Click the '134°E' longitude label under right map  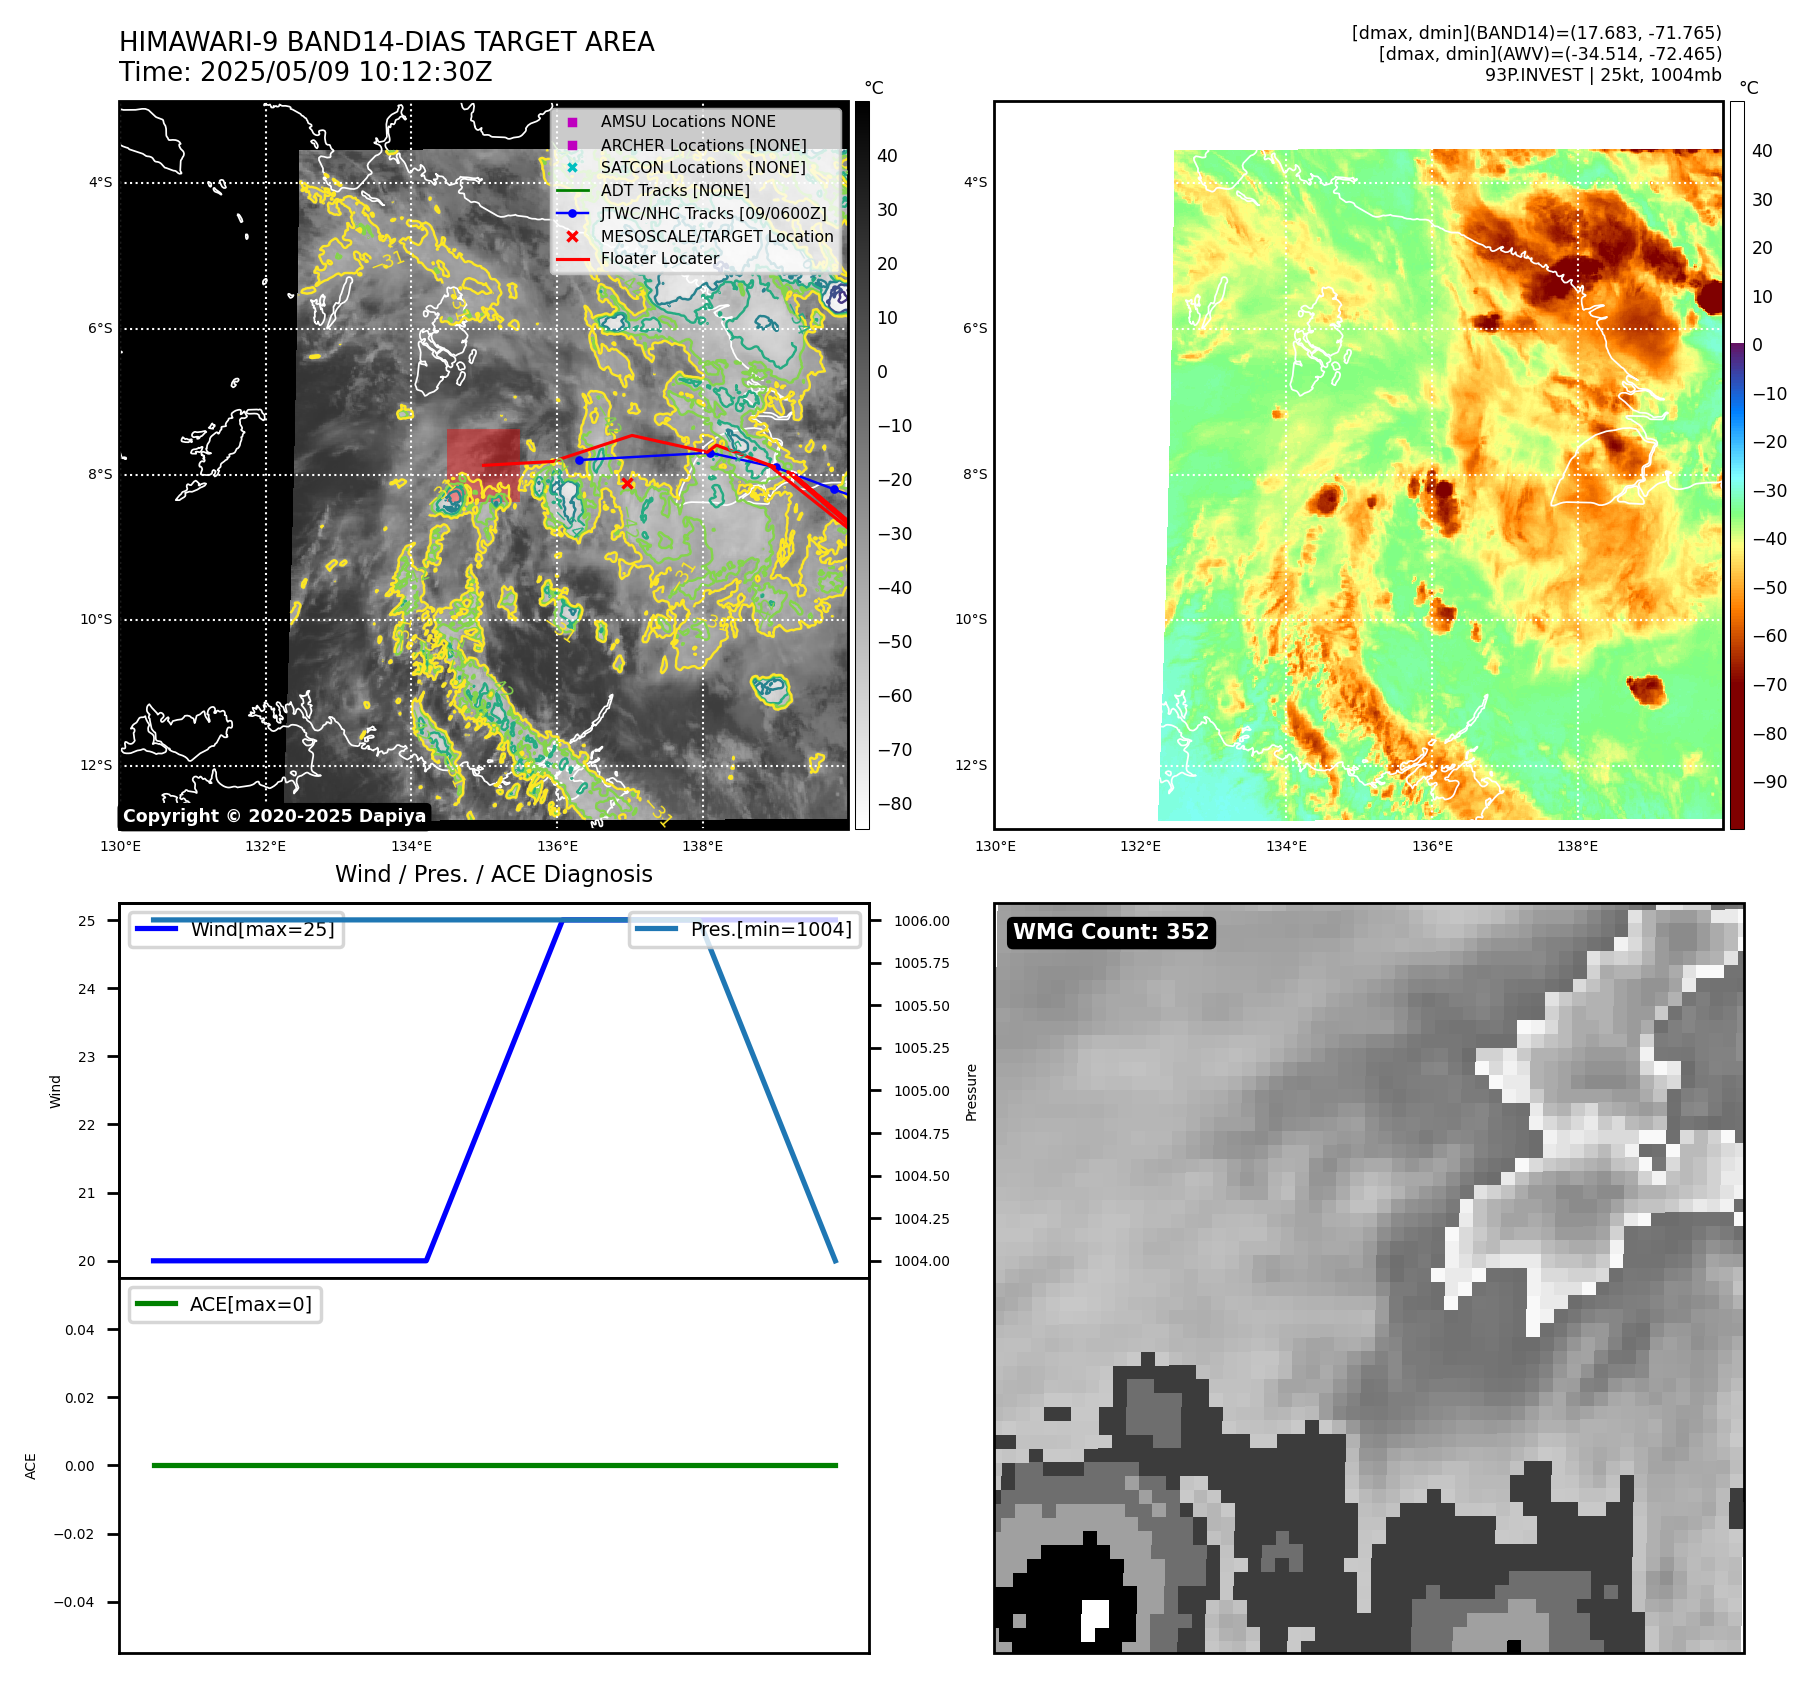pos(1286,846)
